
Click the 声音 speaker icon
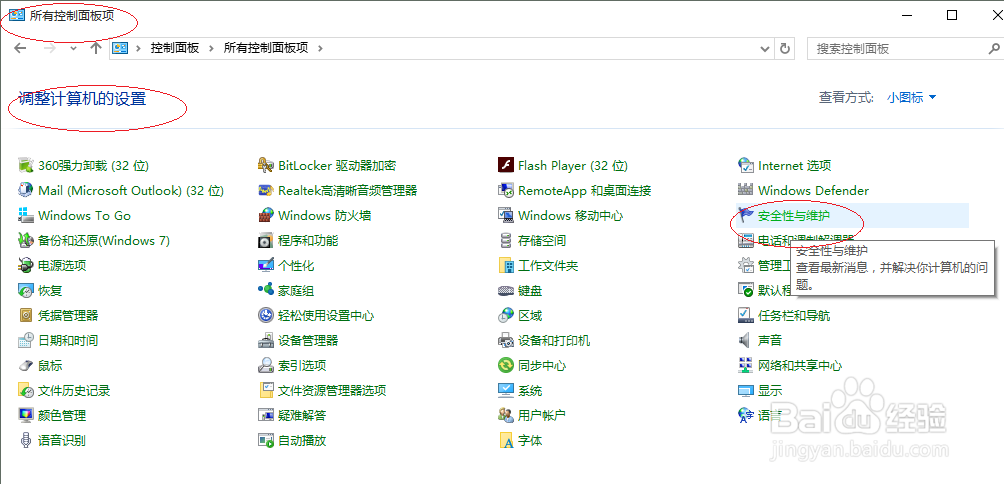click(745, 341)
